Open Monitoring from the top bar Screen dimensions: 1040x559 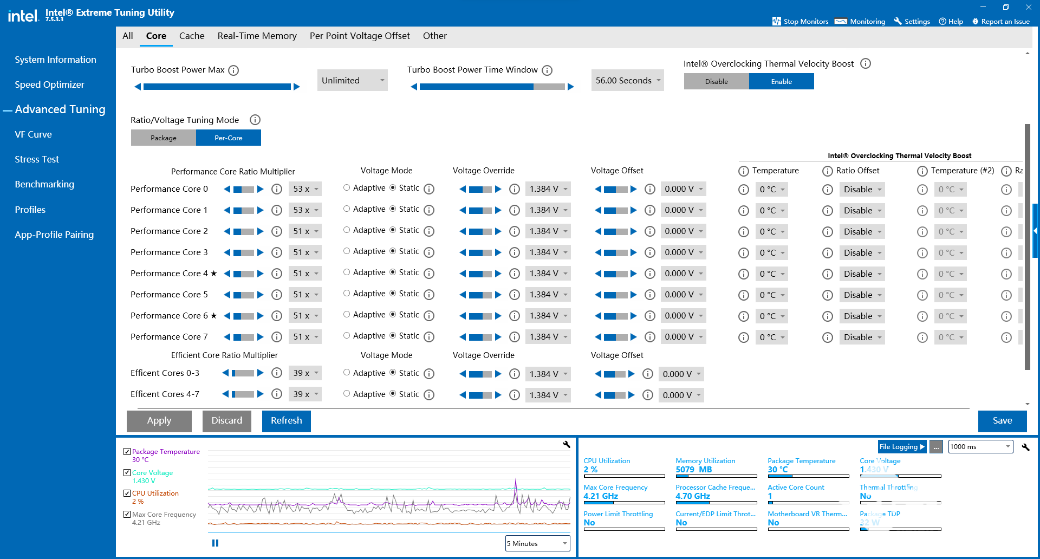click(x=860, y=21)
